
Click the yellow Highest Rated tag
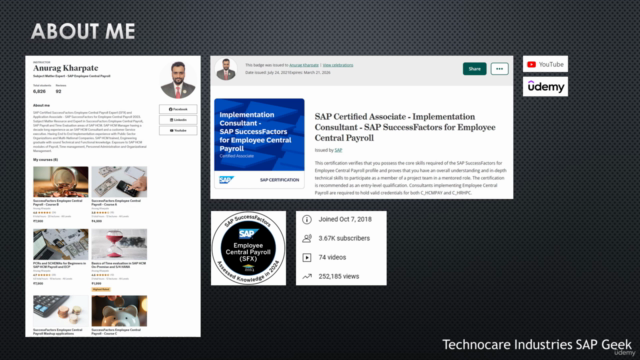click(x=101, y=289)
